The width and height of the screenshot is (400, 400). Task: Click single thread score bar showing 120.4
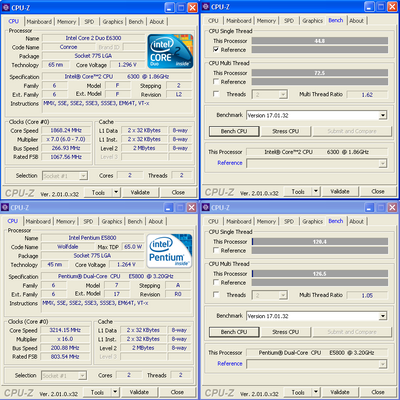(320, 241)
